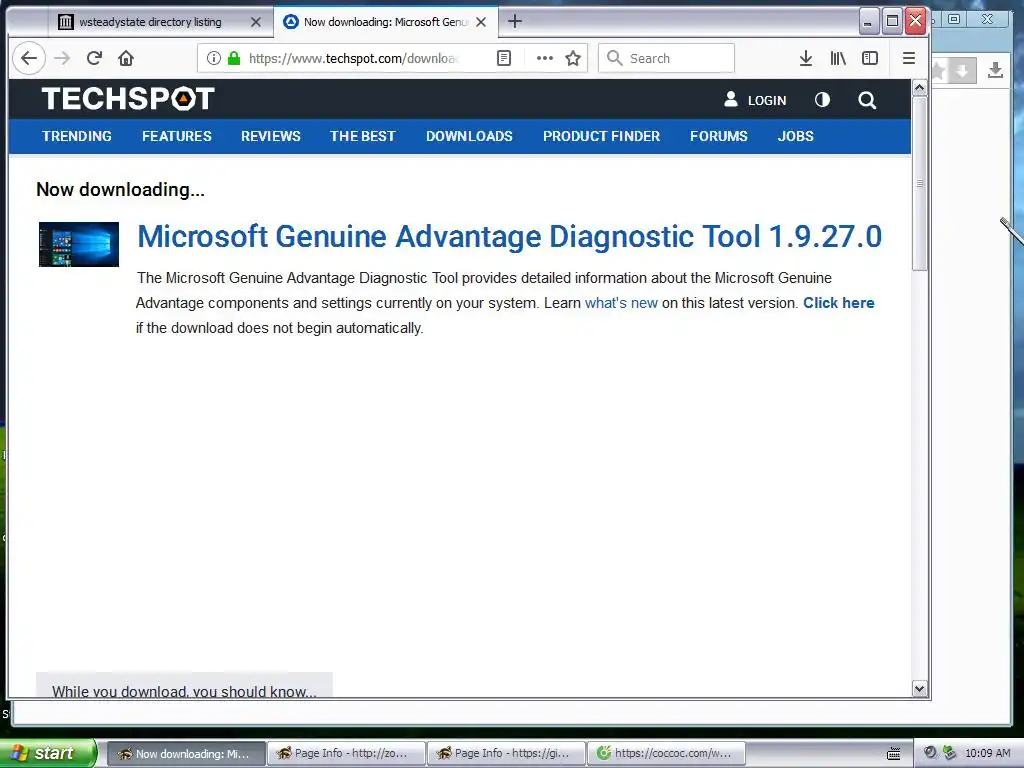
Task: Open a new browser tab
Action: [x=515, y=22]
